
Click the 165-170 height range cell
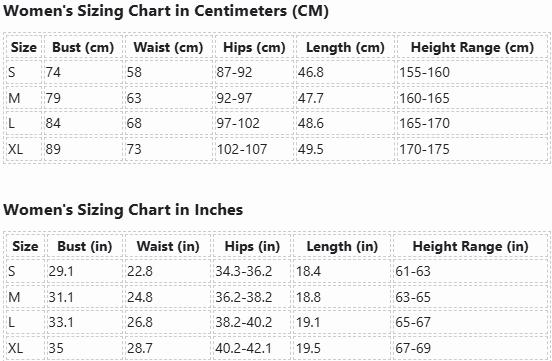[472, 123]
